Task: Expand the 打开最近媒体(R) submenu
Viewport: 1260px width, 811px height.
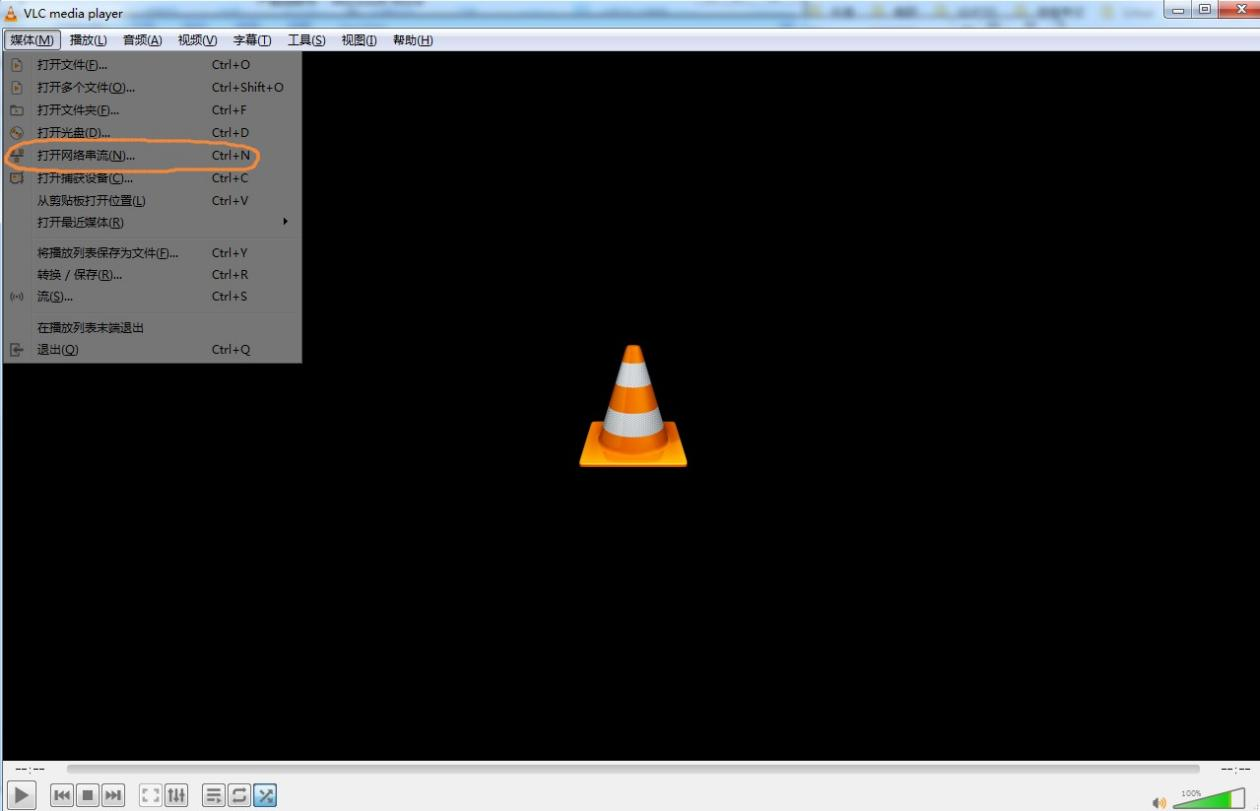Action: click(x=152, y=222)
